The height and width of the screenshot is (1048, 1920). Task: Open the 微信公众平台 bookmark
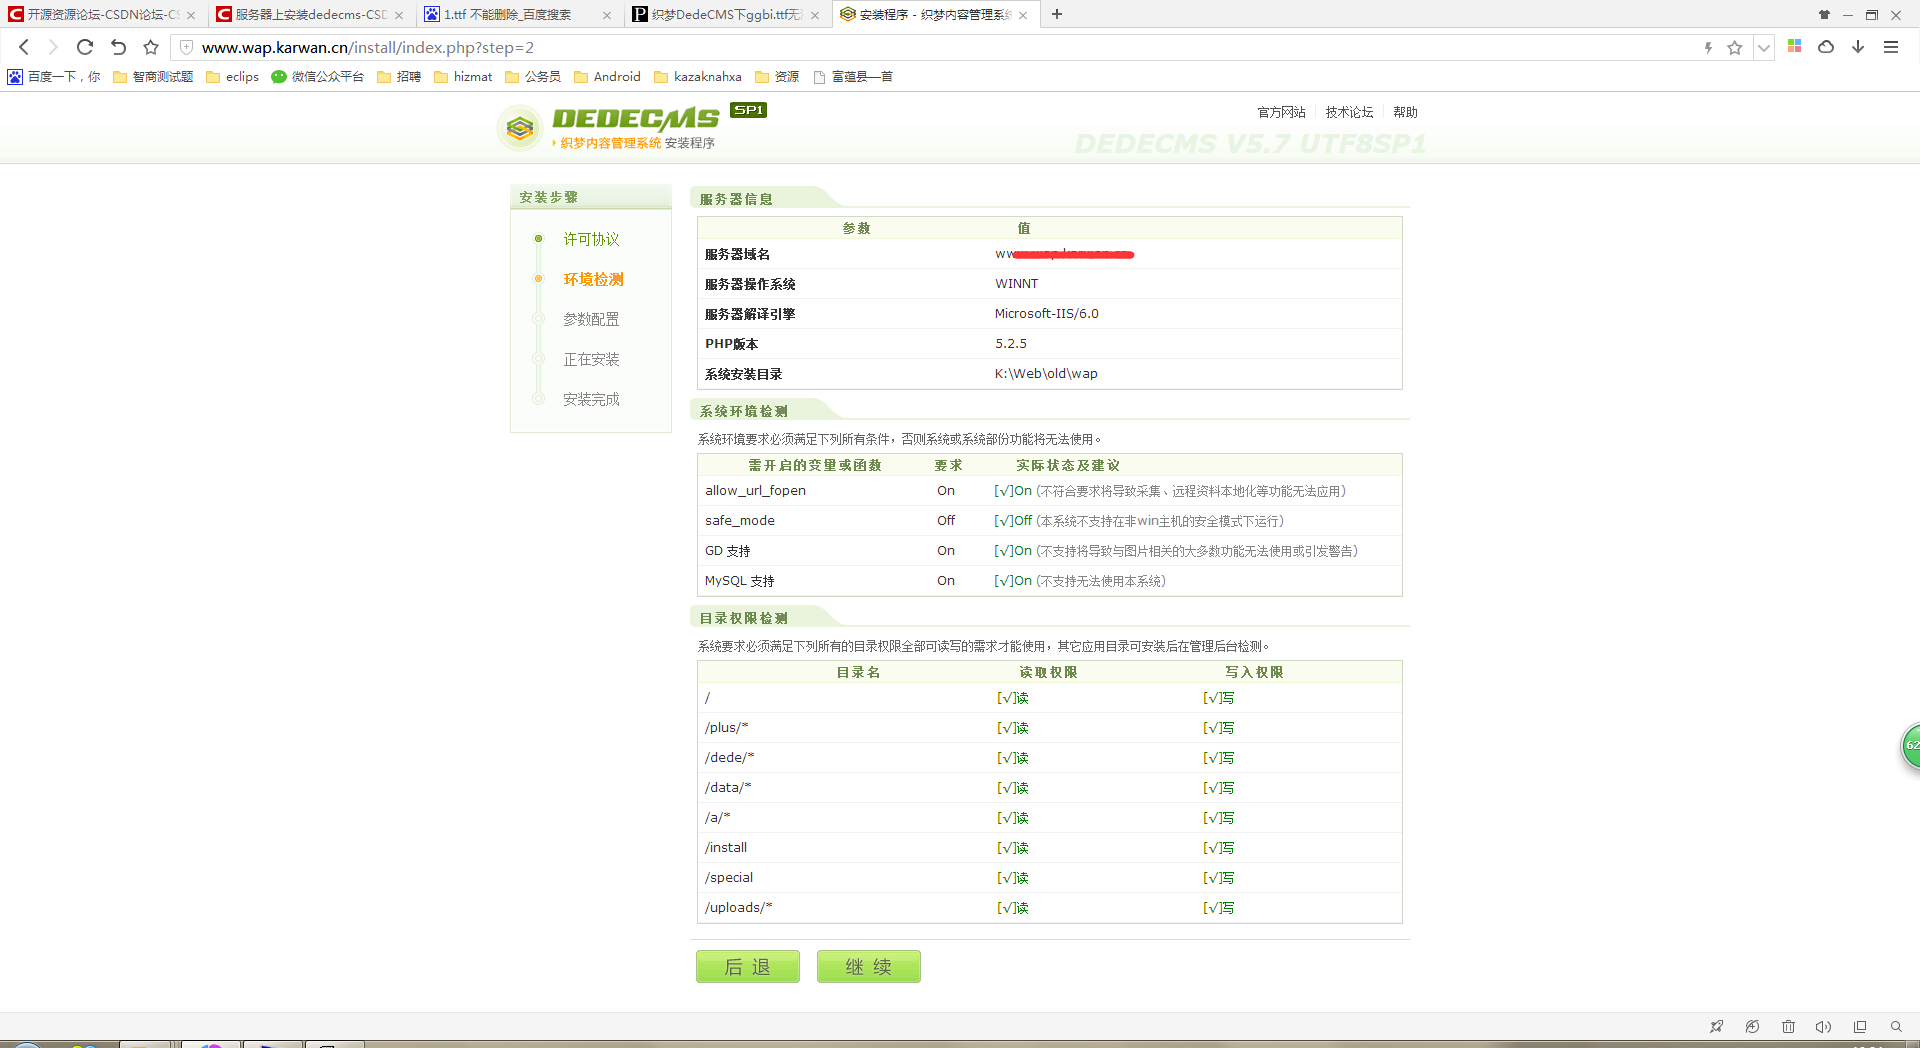click(318, 76)
